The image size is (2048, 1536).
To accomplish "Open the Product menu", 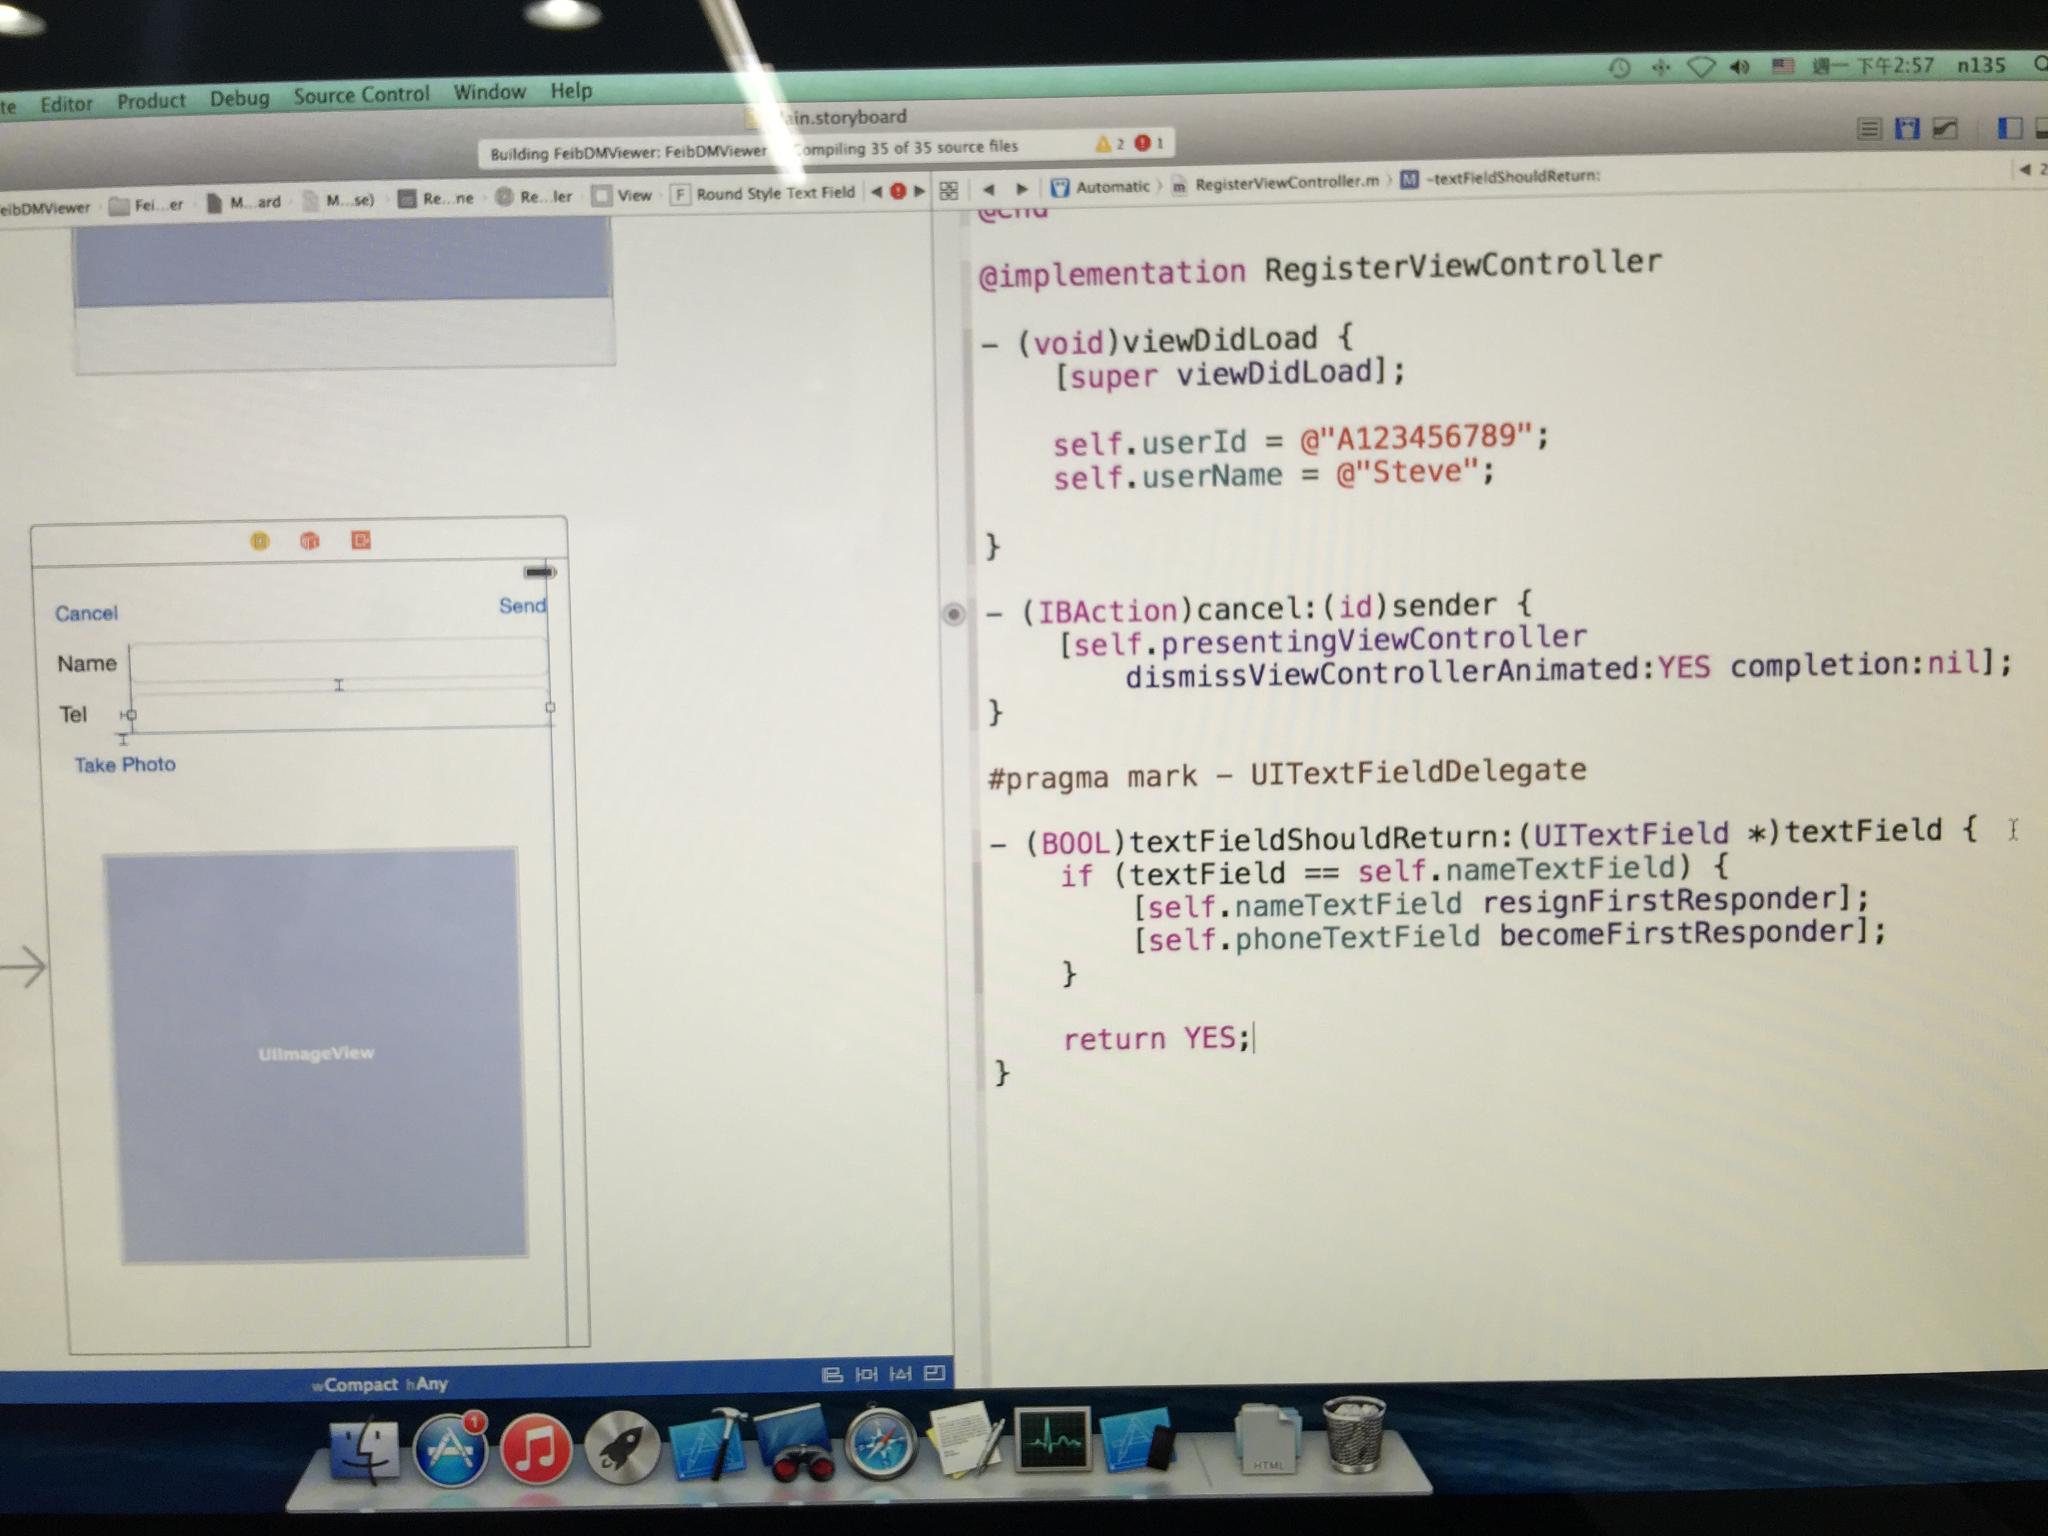I will tap(151, 100).
